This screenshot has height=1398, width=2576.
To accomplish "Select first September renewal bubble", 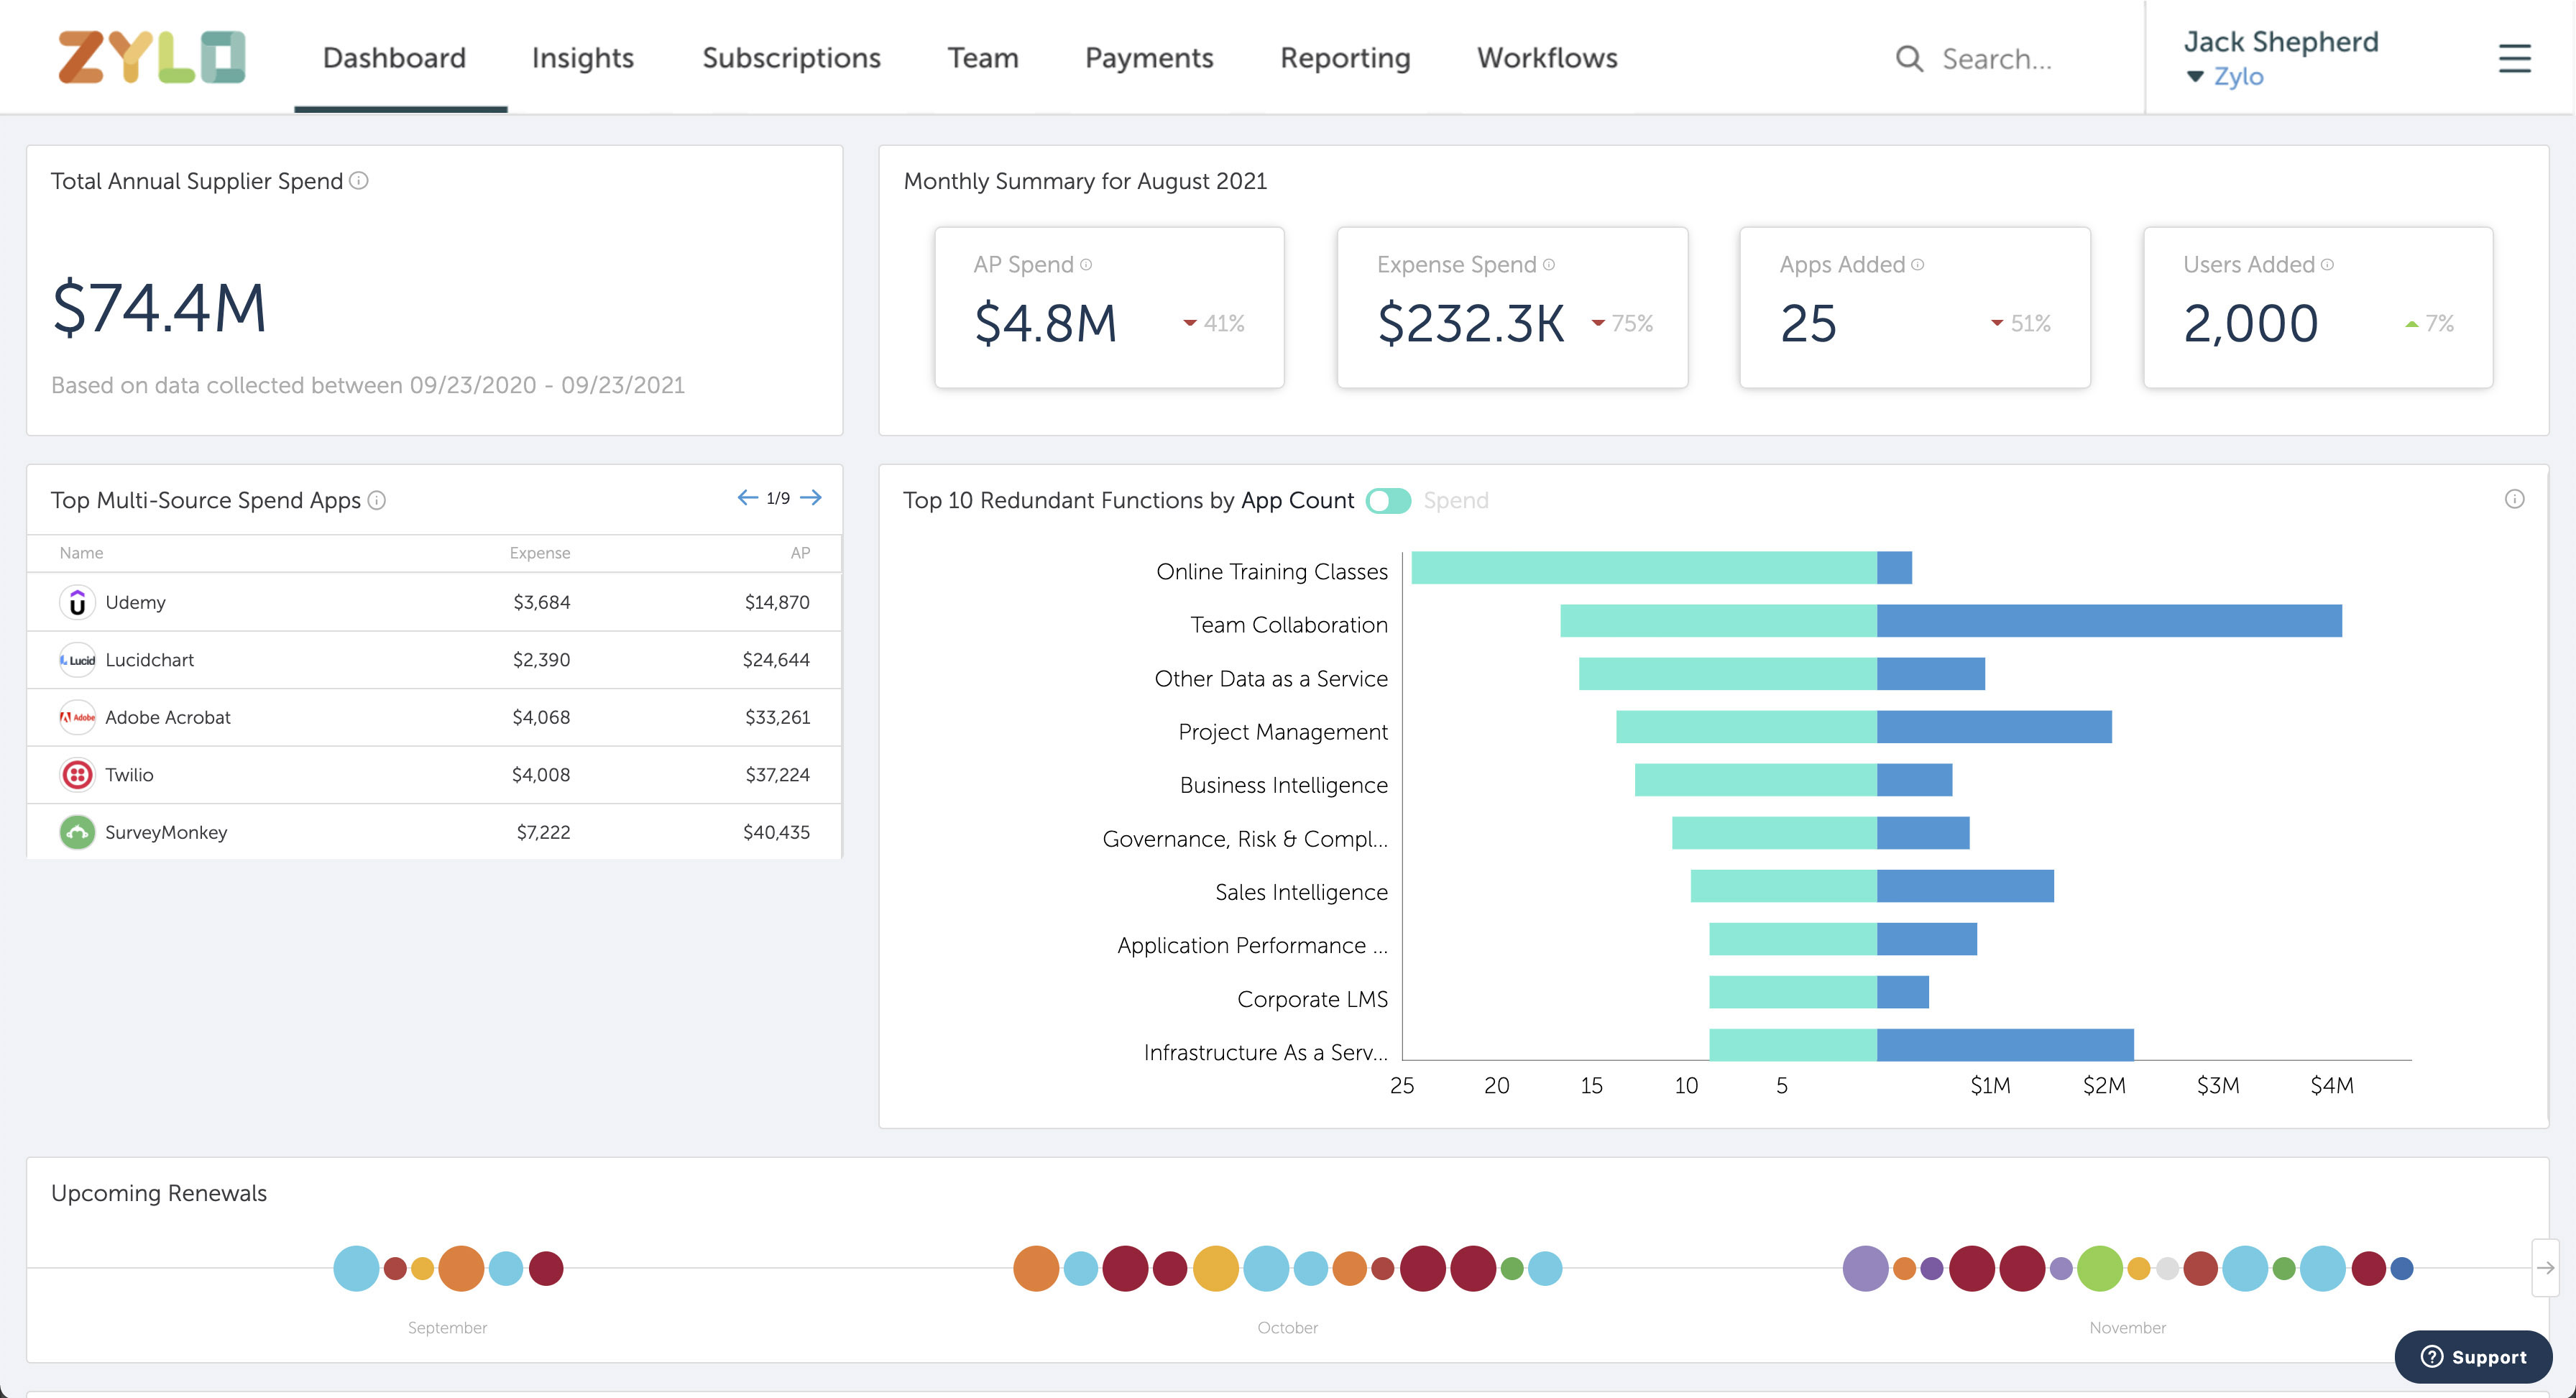I will pos(356,1268).
